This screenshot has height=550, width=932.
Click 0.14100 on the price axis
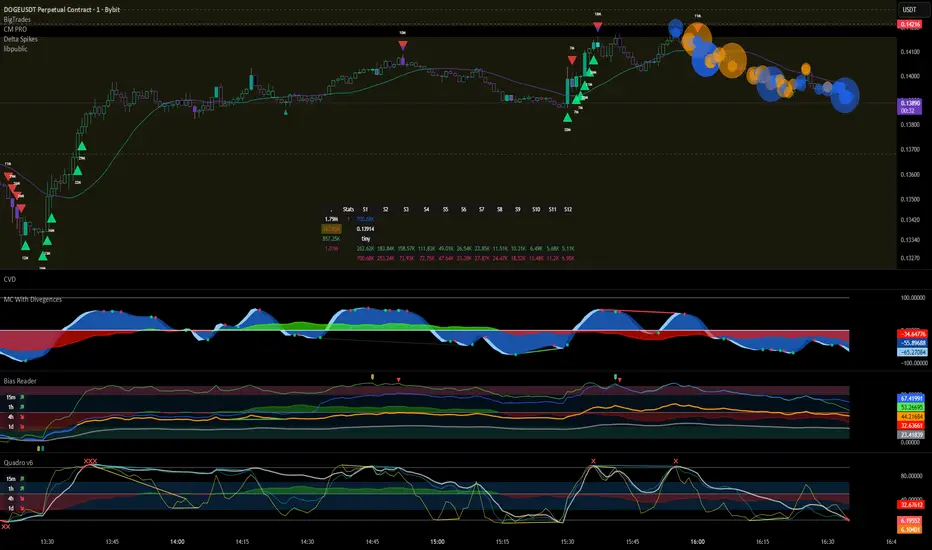(x=910, y=52)
